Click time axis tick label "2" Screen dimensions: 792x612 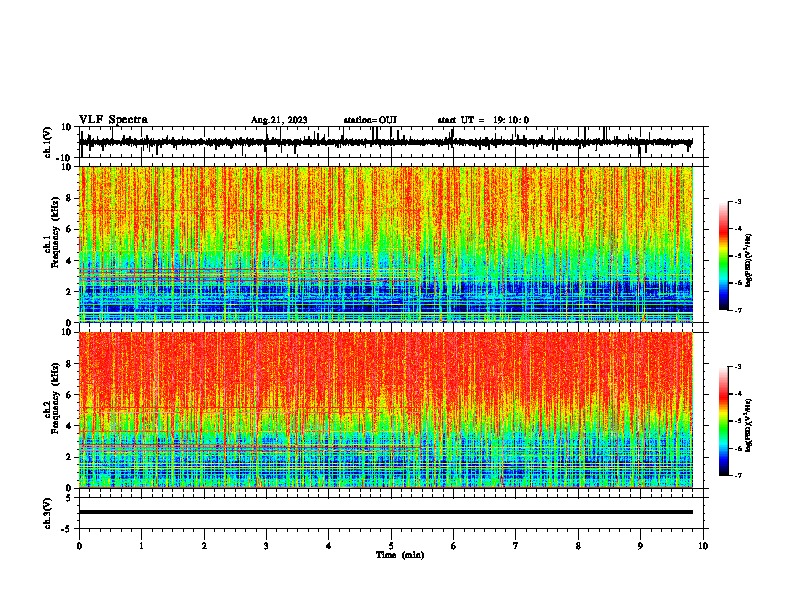[x=204, y=546]
